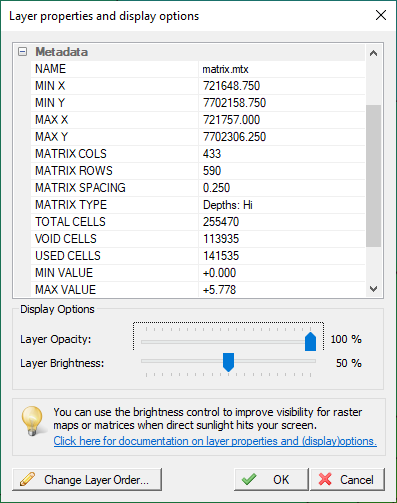Collapse the Metadata section with minus icon

tap(23, 52)
